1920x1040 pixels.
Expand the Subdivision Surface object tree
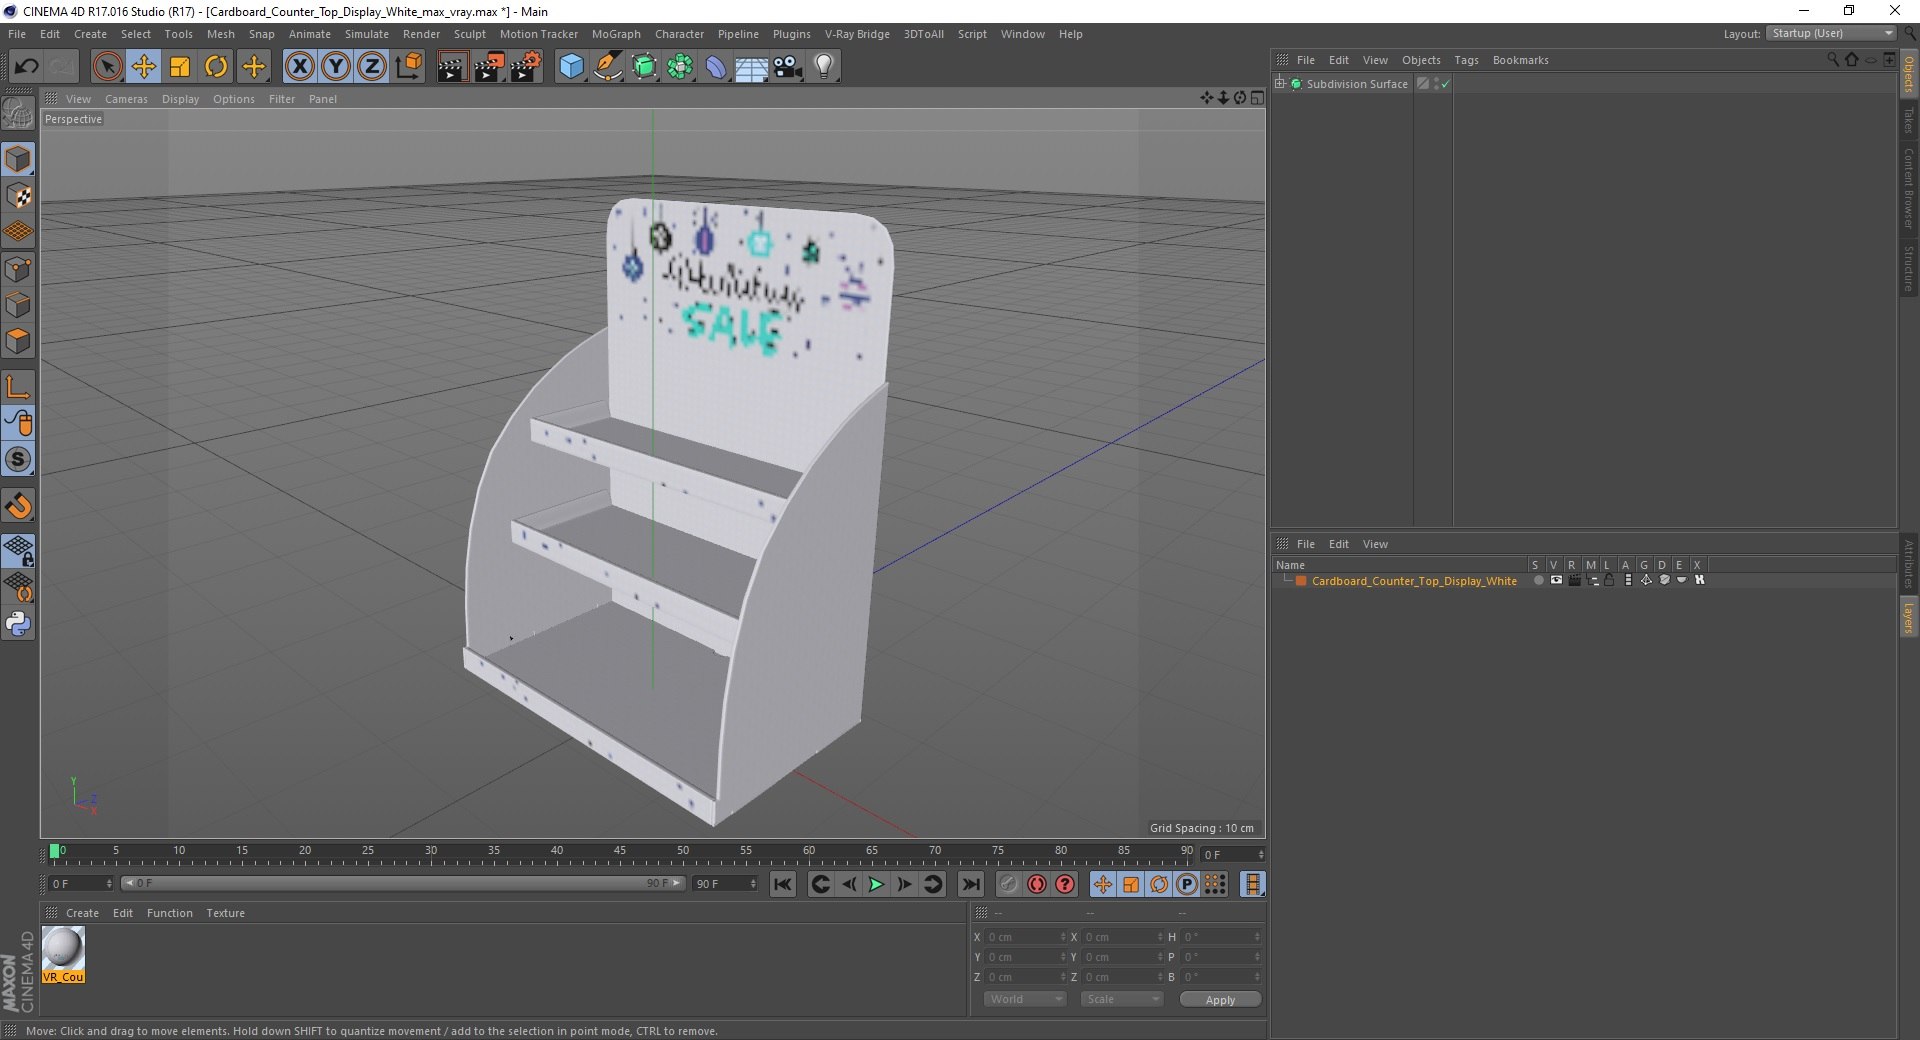[x=1280, y=84]
